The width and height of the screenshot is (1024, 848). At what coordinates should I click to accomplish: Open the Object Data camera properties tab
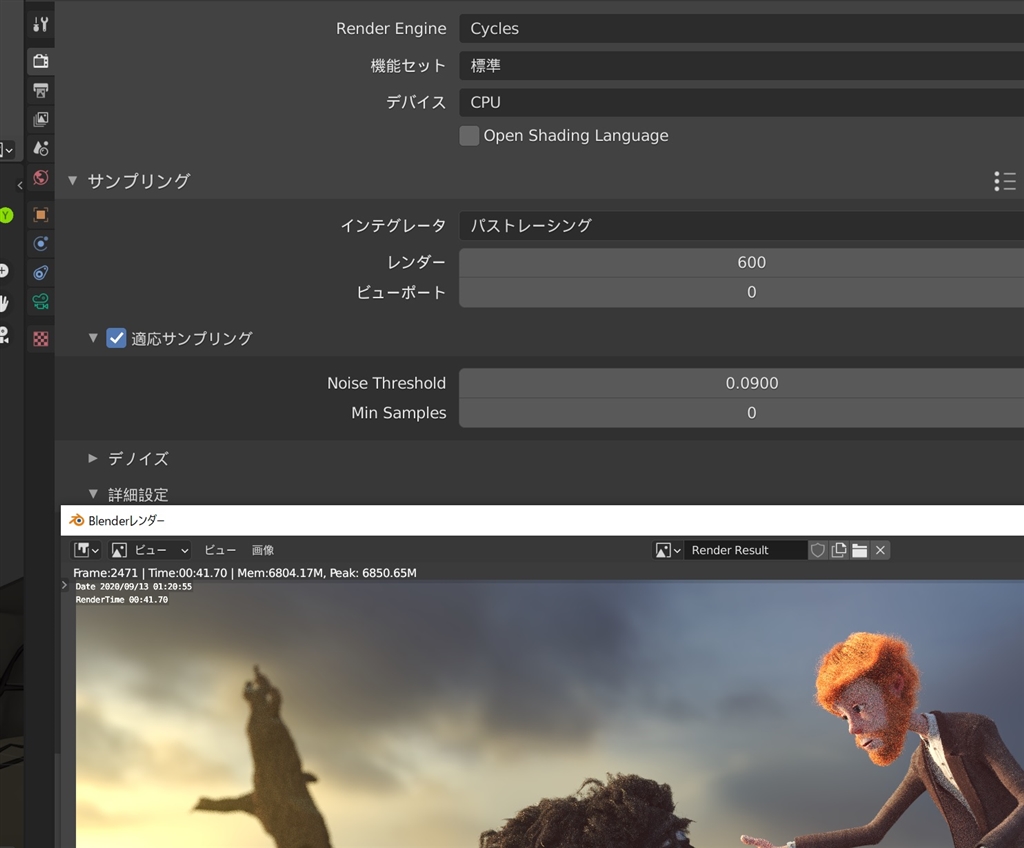(40, 301)
